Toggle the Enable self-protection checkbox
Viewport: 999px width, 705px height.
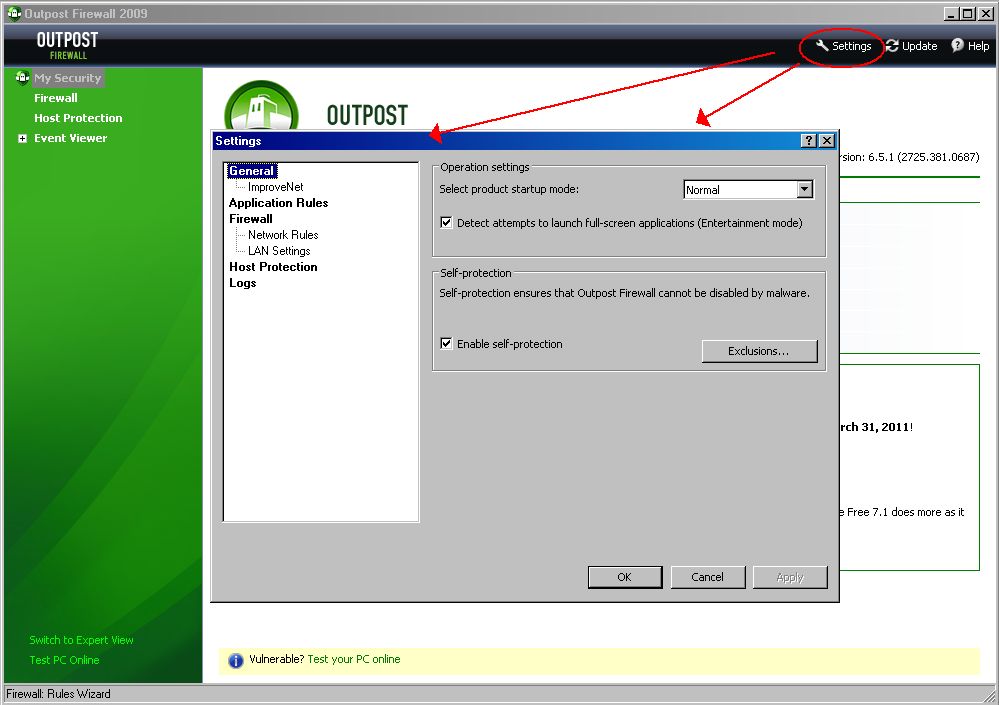tap(446, 343)
